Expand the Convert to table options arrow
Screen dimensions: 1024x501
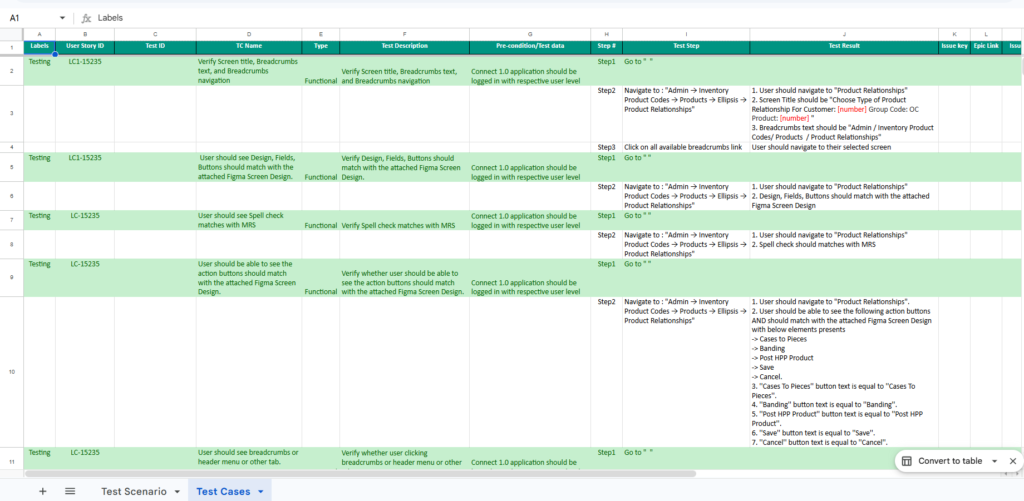click(995, 461)
